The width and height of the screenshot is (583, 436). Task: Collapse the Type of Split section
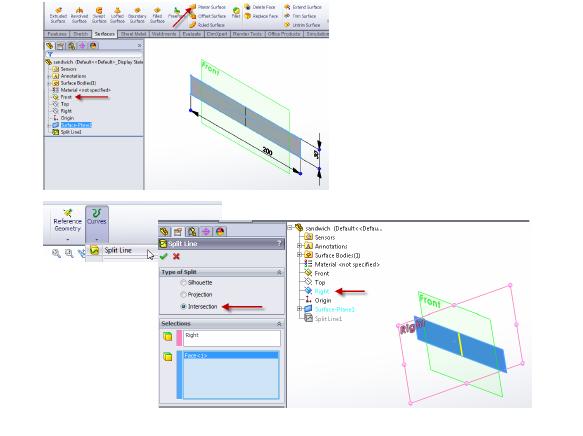click(279, 272)
